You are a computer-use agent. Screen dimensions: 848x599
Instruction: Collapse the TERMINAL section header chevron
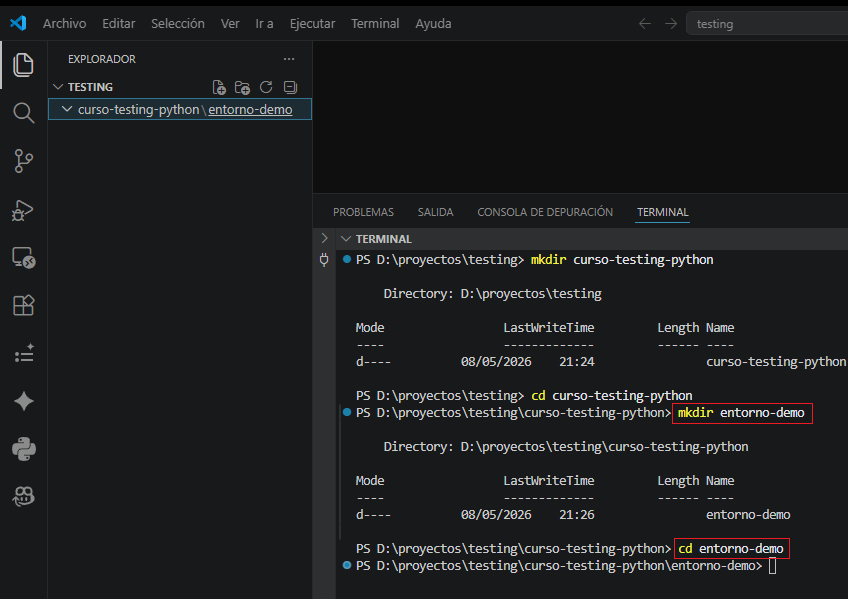[x=346, y=239]
